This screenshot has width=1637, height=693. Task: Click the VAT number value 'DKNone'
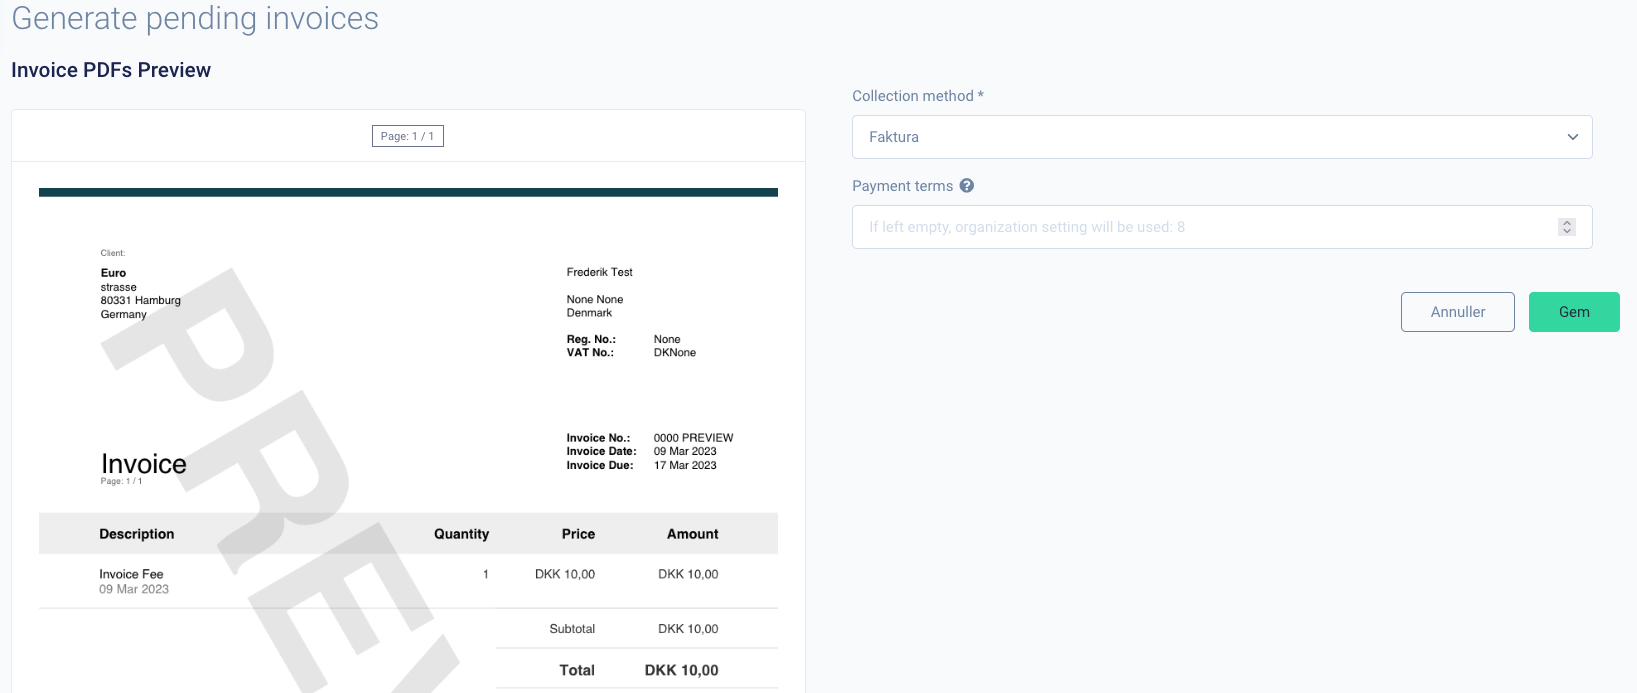[675, 353]
